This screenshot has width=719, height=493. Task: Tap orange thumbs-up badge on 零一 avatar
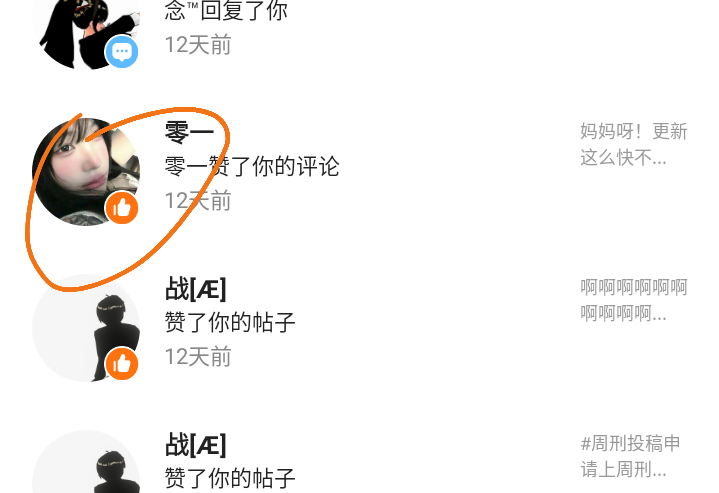122,208
